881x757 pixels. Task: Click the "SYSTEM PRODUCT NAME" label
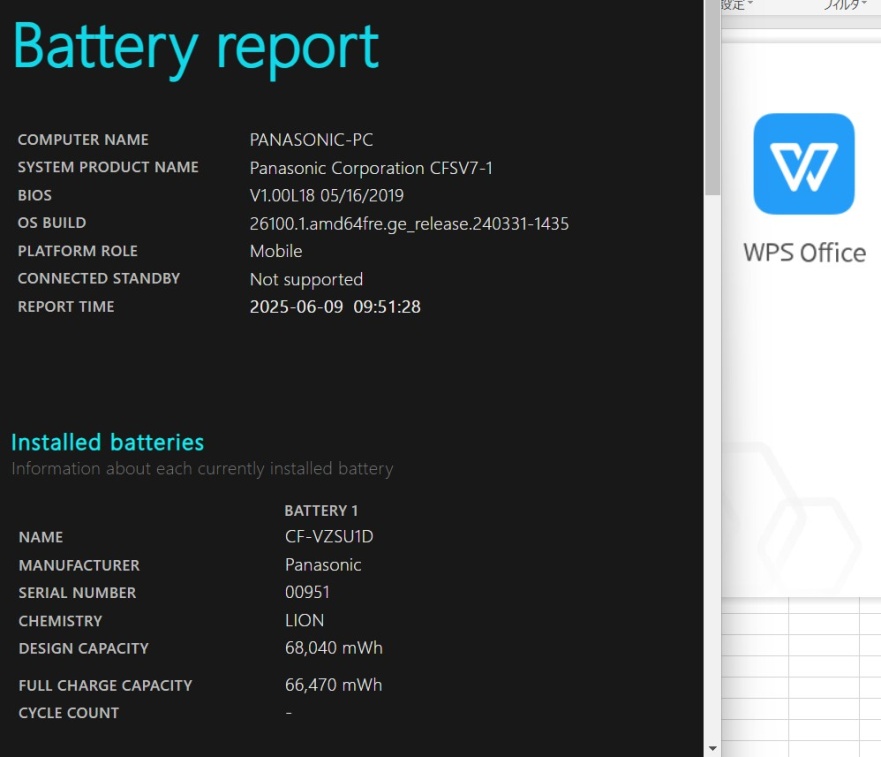(x=108, y=167)
